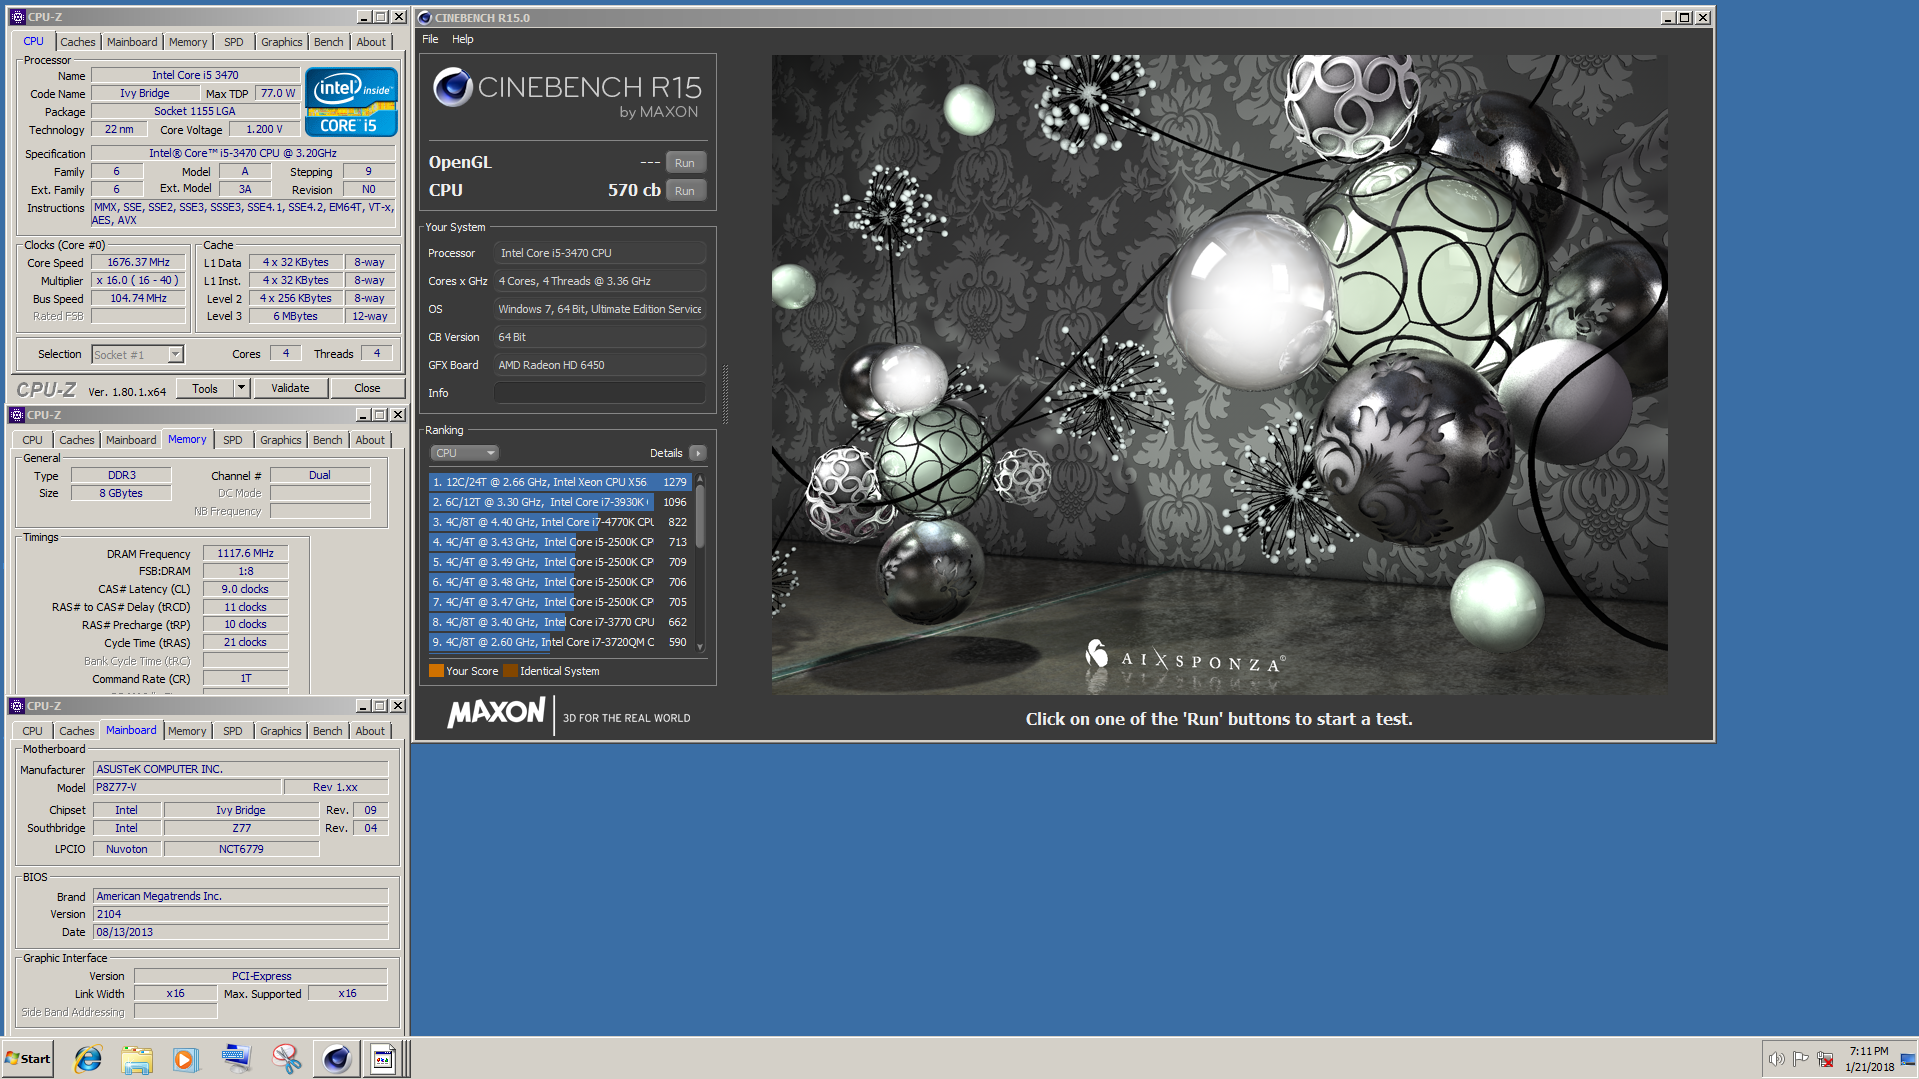The width and height of the screenshot is (1919, 1079).
Task: Click the orange Your Score legend swatch
Action: 436,671
